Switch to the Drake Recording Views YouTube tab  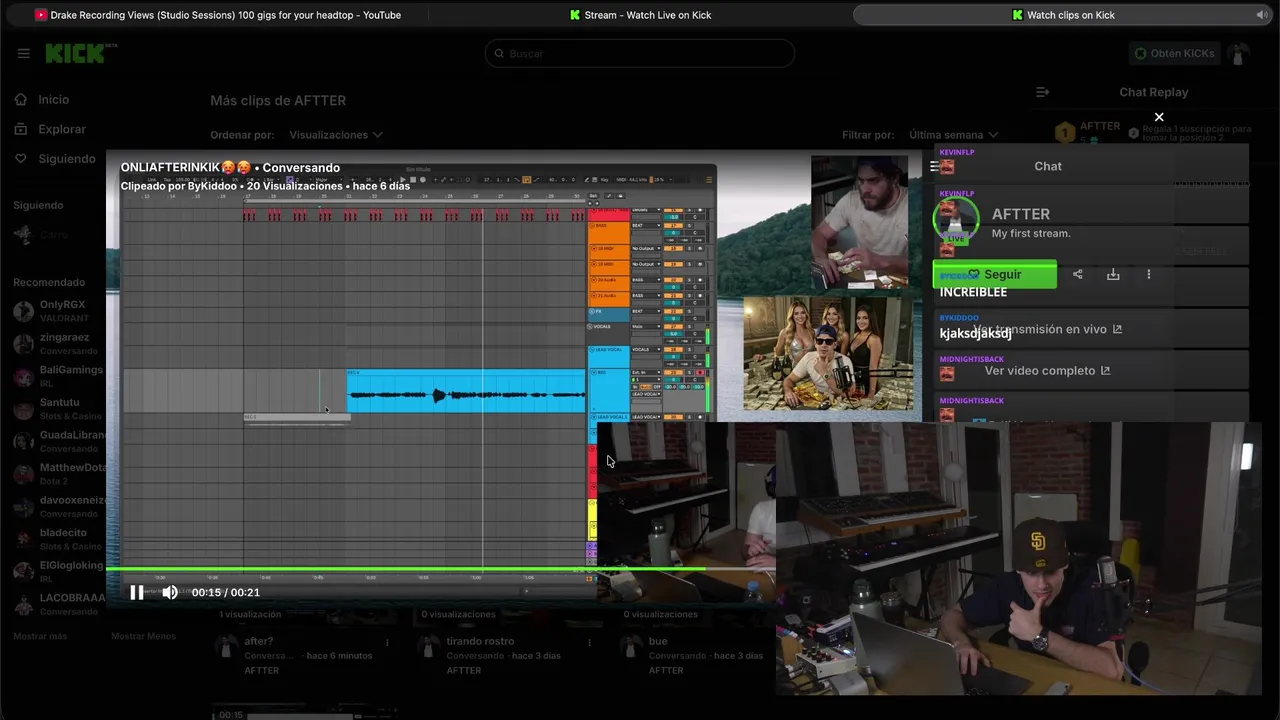point(218,15)
